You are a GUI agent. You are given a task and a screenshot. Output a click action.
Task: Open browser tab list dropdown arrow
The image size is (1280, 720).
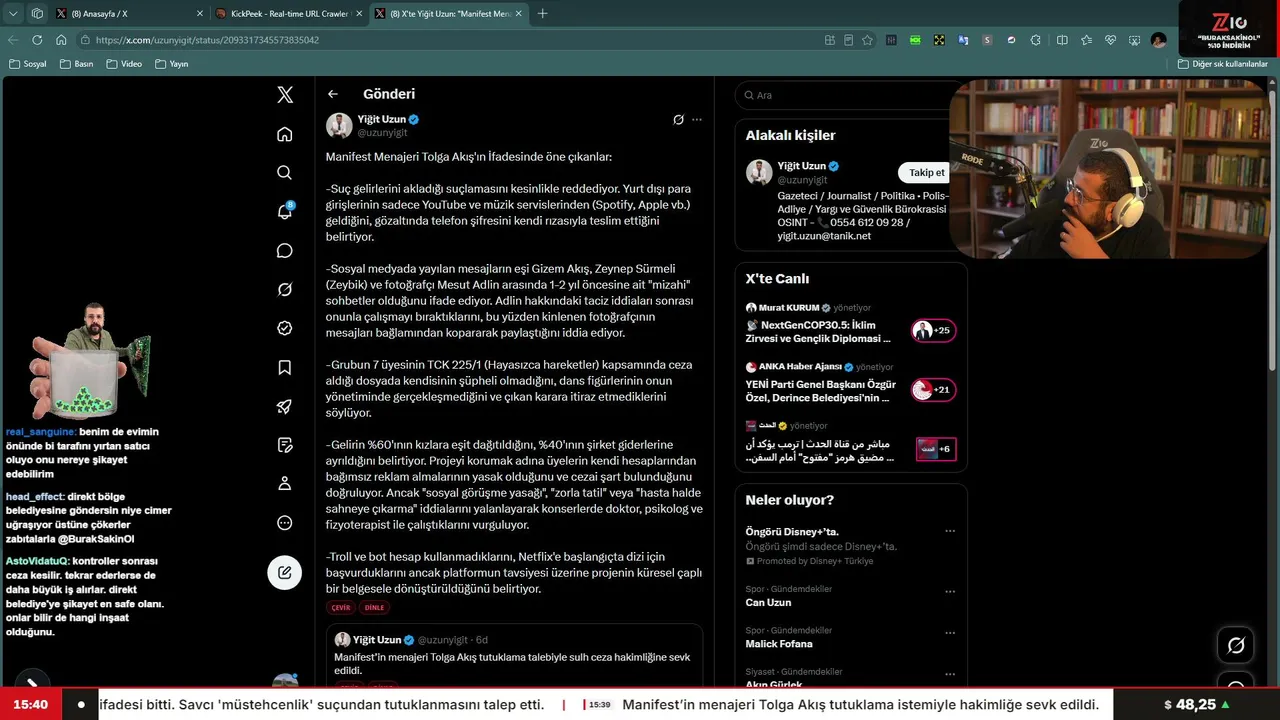(x=14, y=14)
